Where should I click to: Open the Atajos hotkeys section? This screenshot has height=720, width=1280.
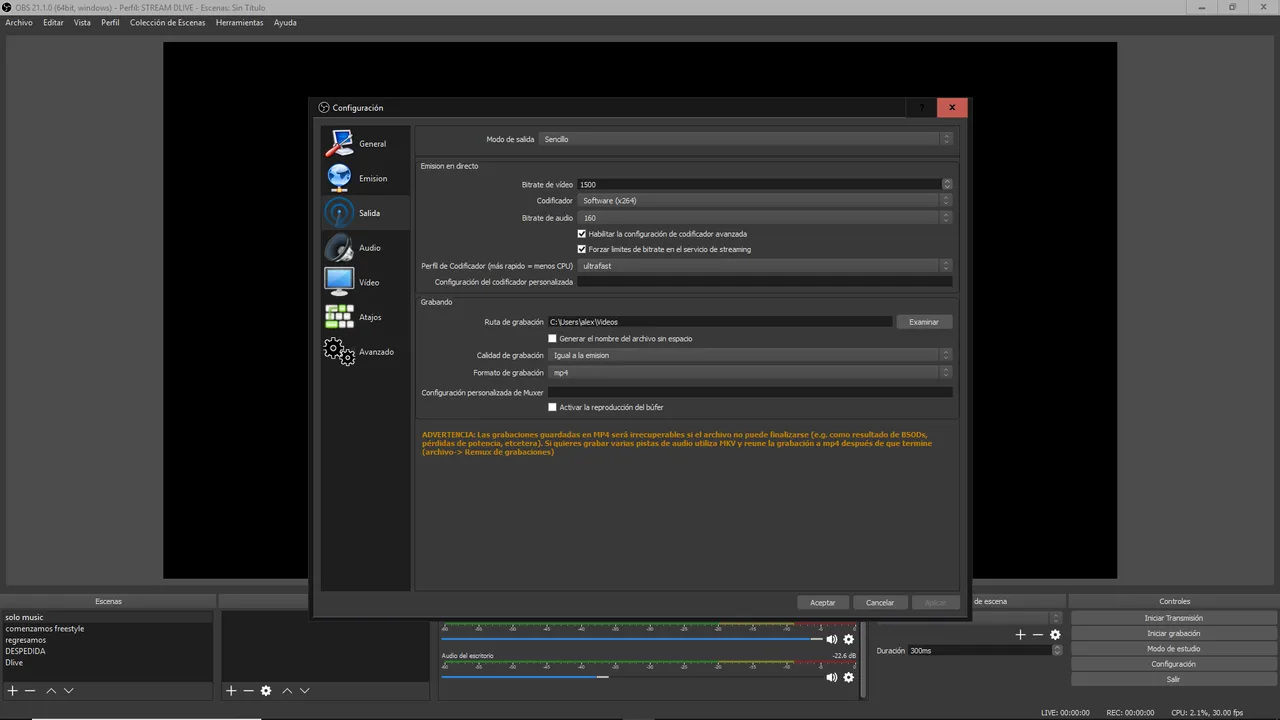[x=365, y=317]
